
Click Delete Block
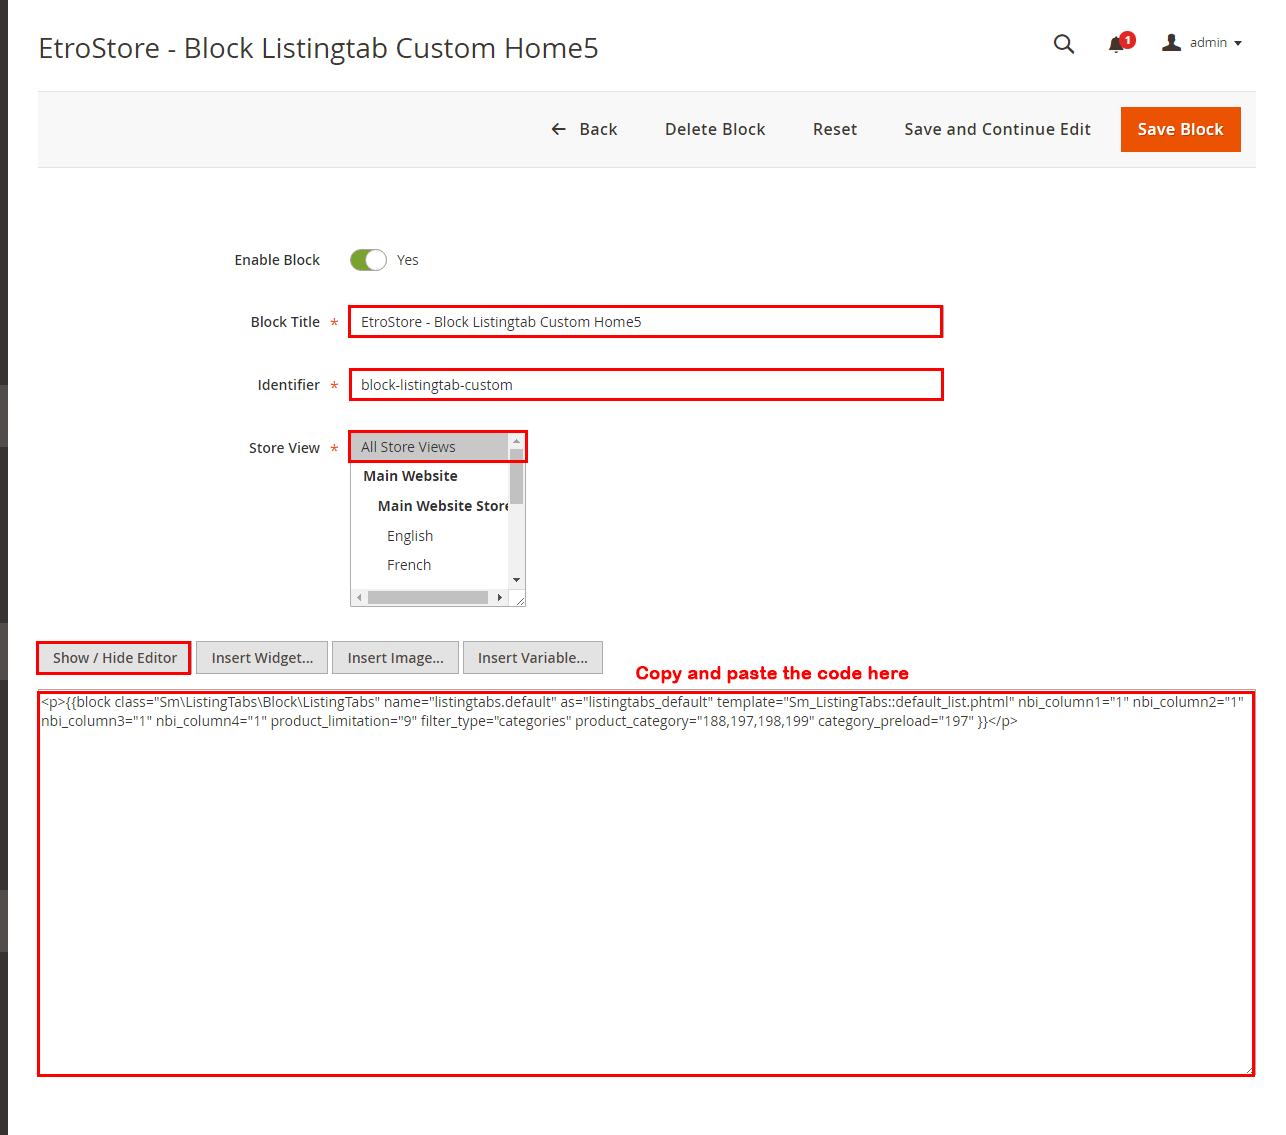pos(715,129)
